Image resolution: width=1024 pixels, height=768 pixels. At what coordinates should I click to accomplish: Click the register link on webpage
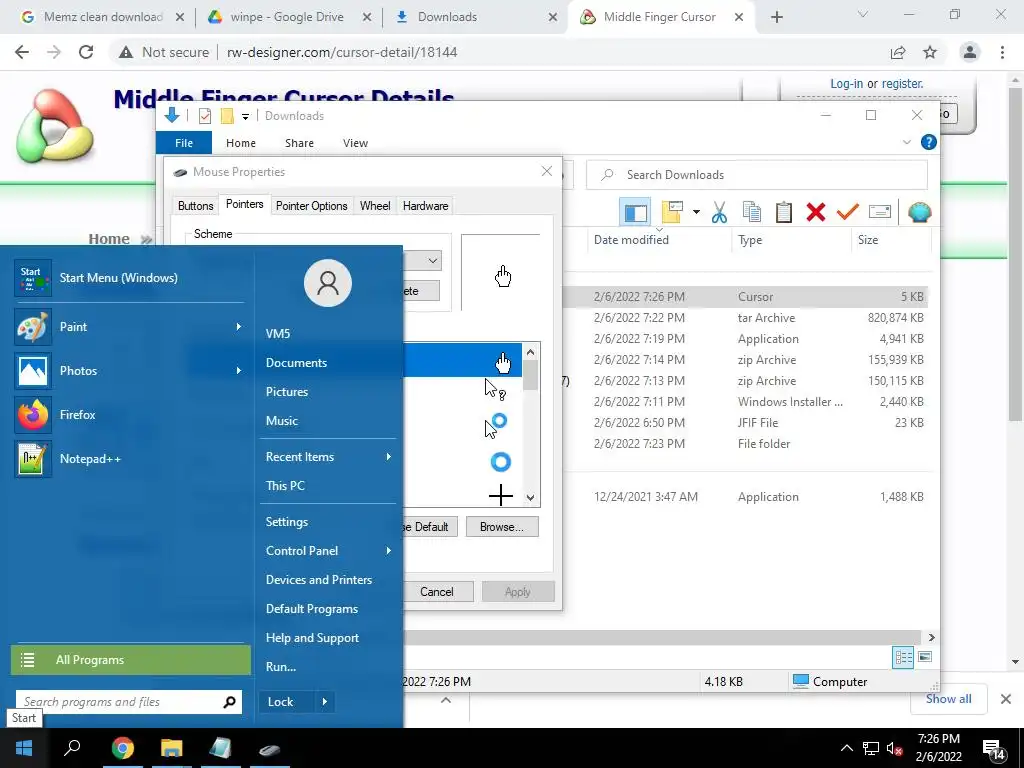click(903, 84)
